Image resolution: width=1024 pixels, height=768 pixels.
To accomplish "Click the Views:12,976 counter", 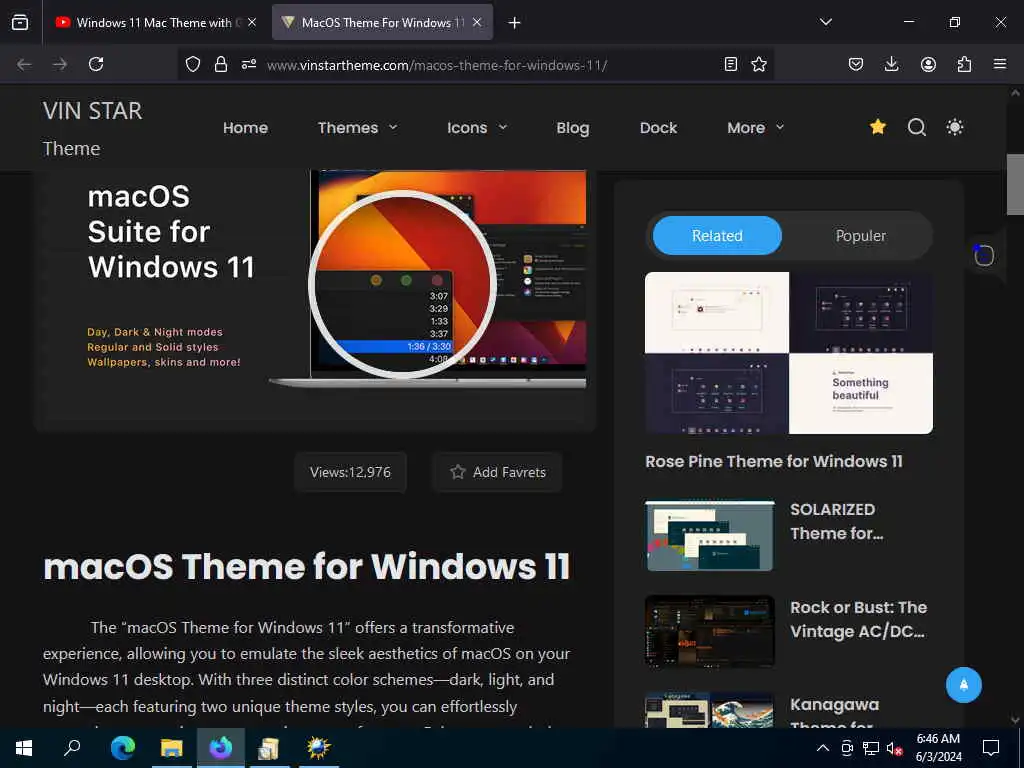I will click(350, 472).
